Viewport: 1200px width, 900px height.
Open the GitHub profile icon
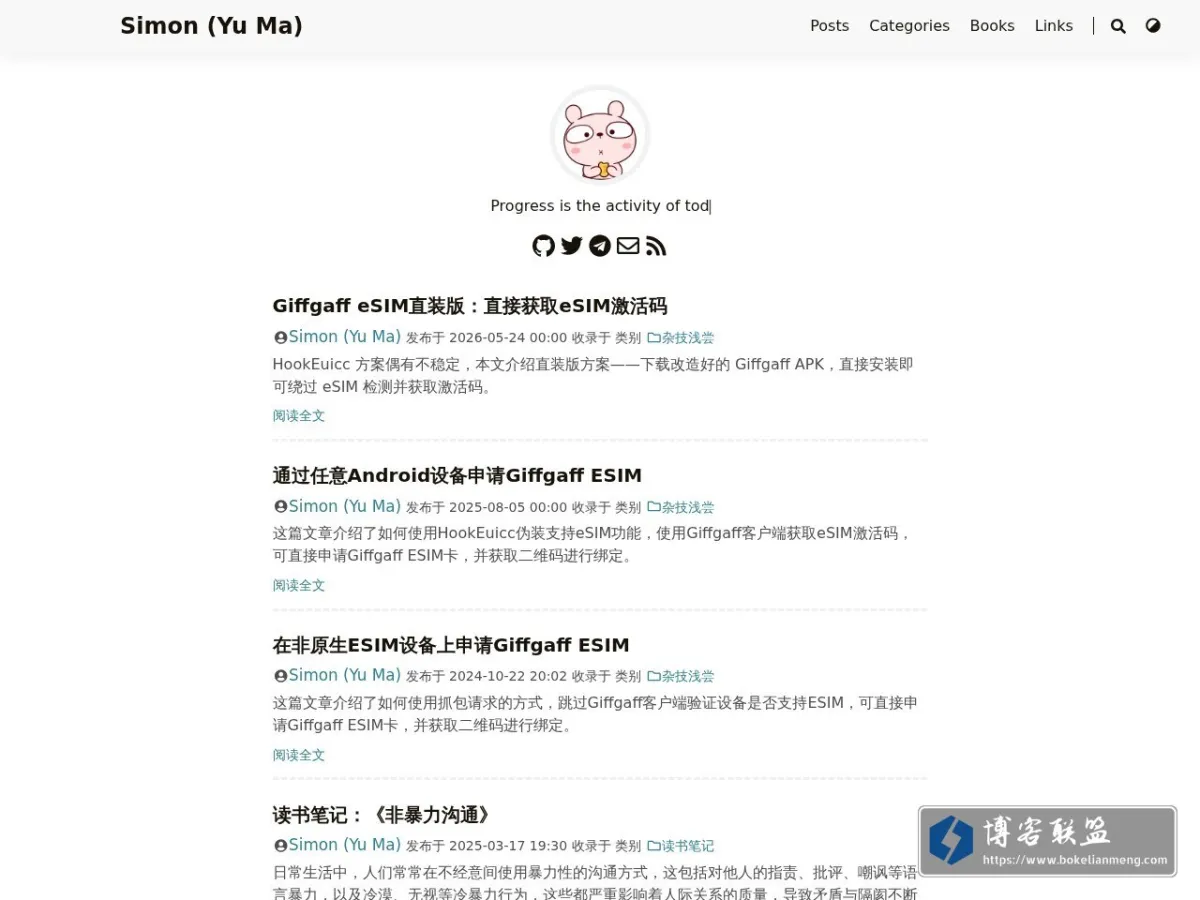click(544, 246)
